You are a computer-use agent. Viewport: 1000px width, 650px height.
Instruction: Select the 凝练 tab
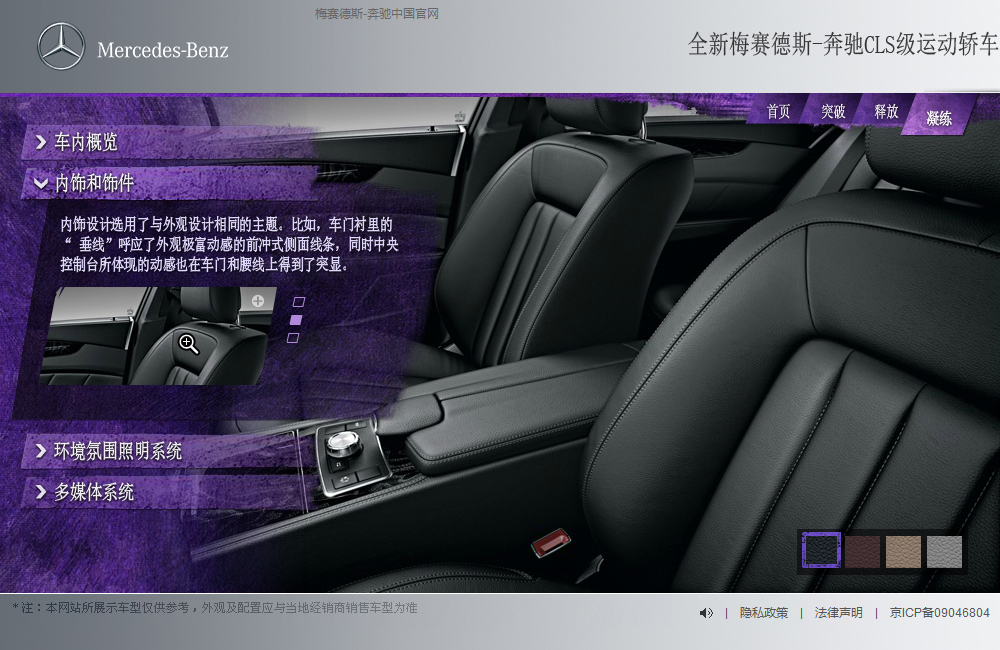click(939, 119)
